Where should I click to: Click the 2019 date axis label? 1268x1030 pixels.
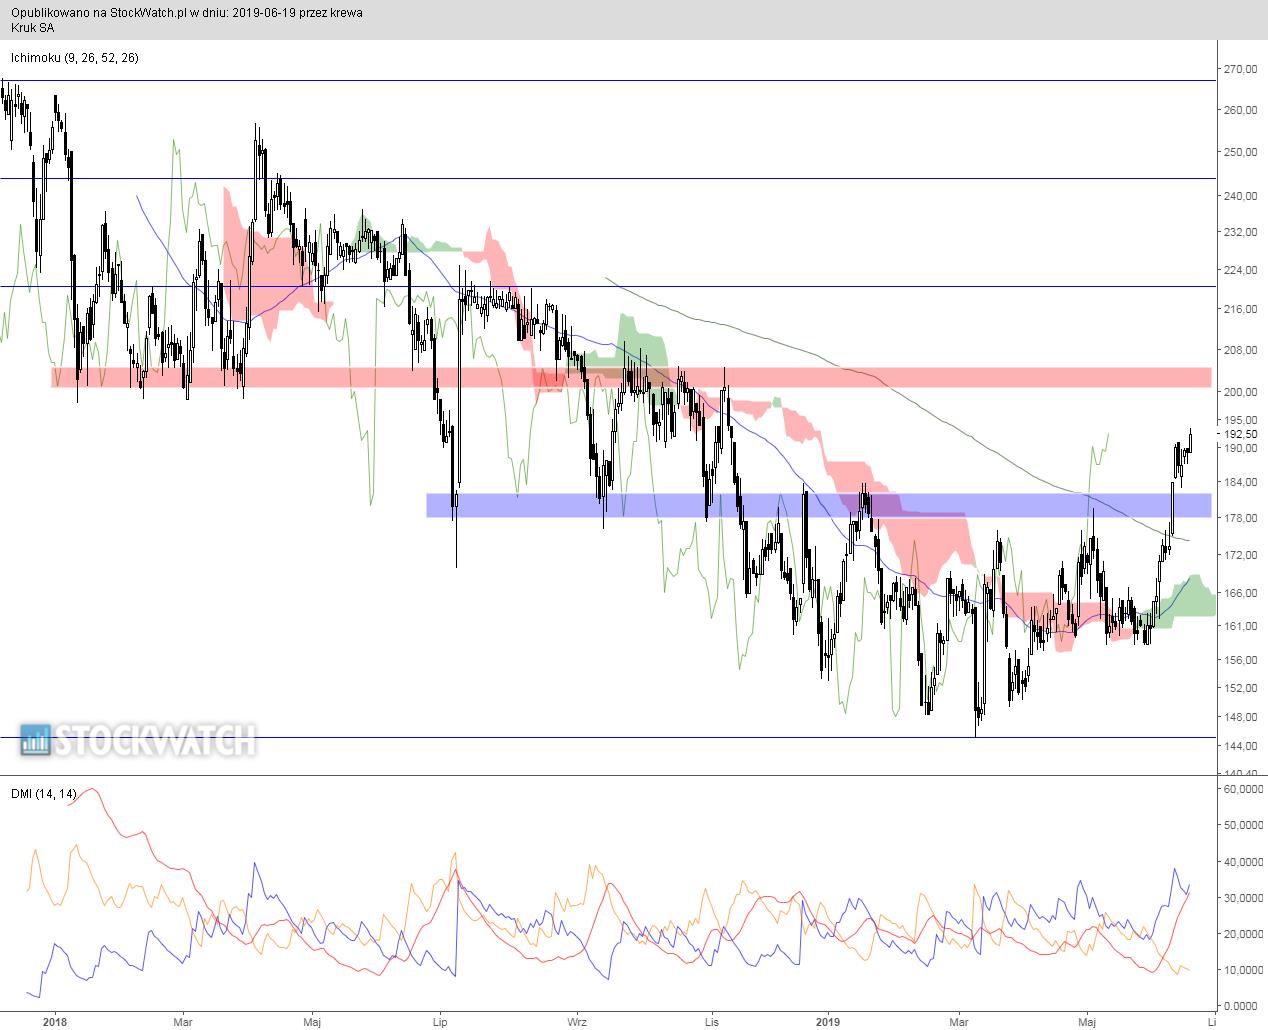(827, 1021)
